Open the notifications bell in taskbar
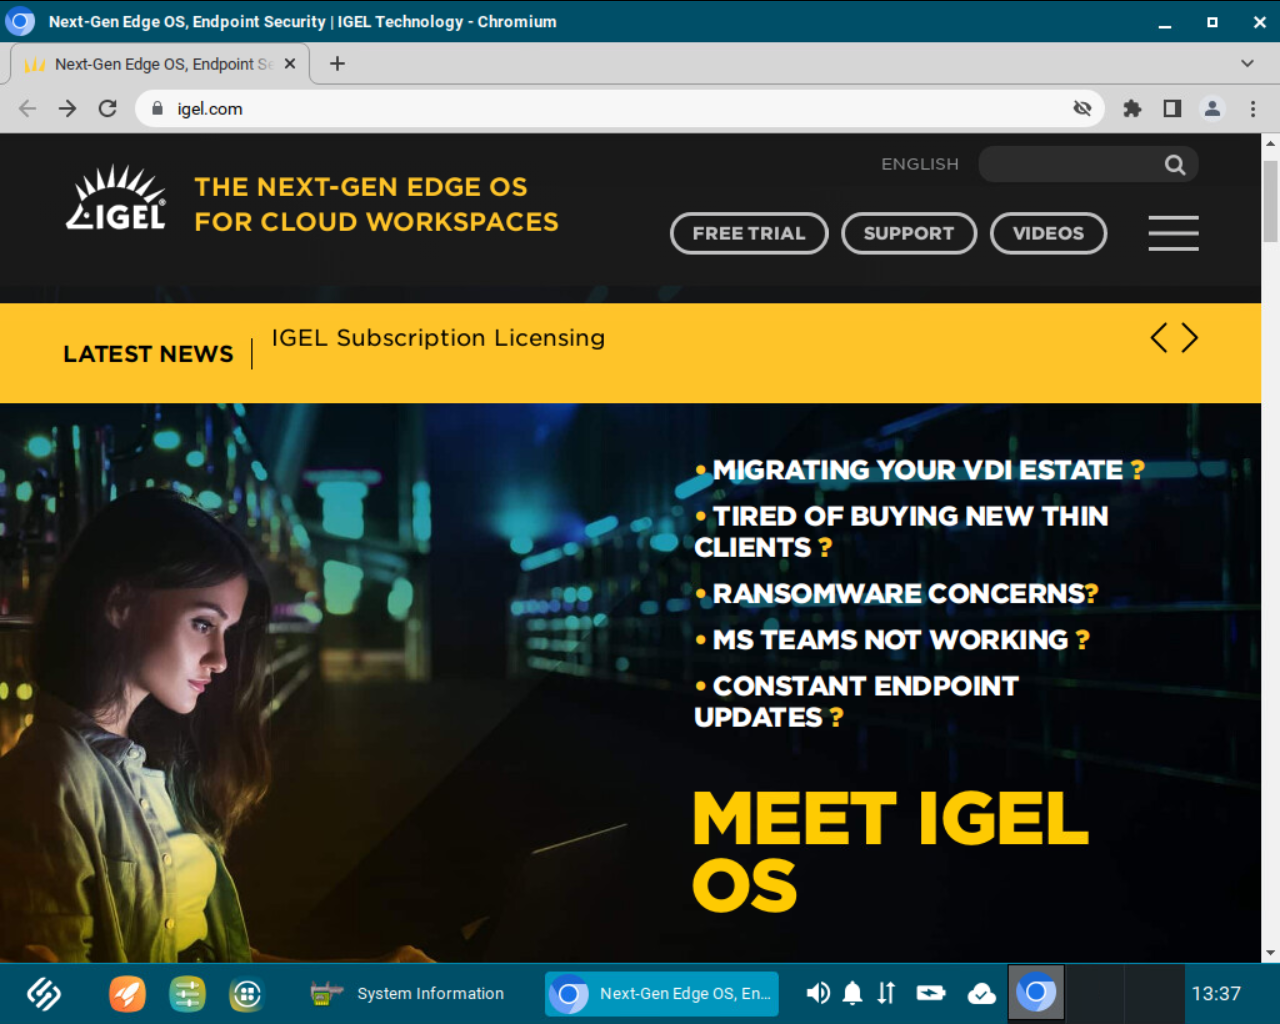Viewport: 1280px width, 1024px height. click(x=852, y=993)
